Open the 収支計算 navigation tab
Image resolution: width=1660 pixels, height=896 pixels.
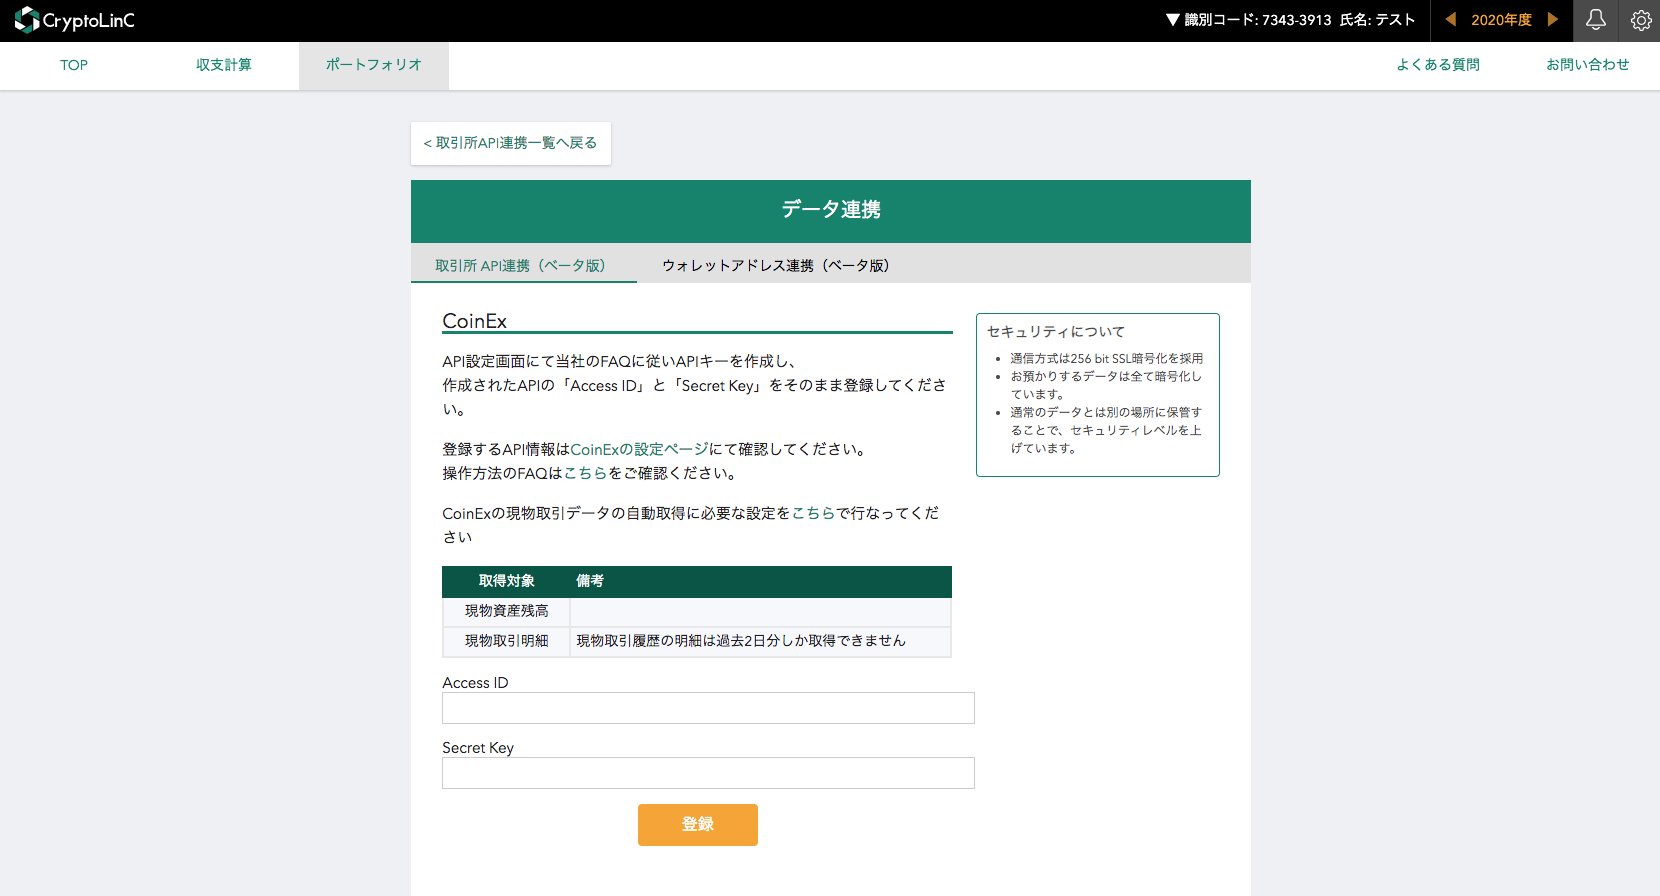tap(224, 65)
